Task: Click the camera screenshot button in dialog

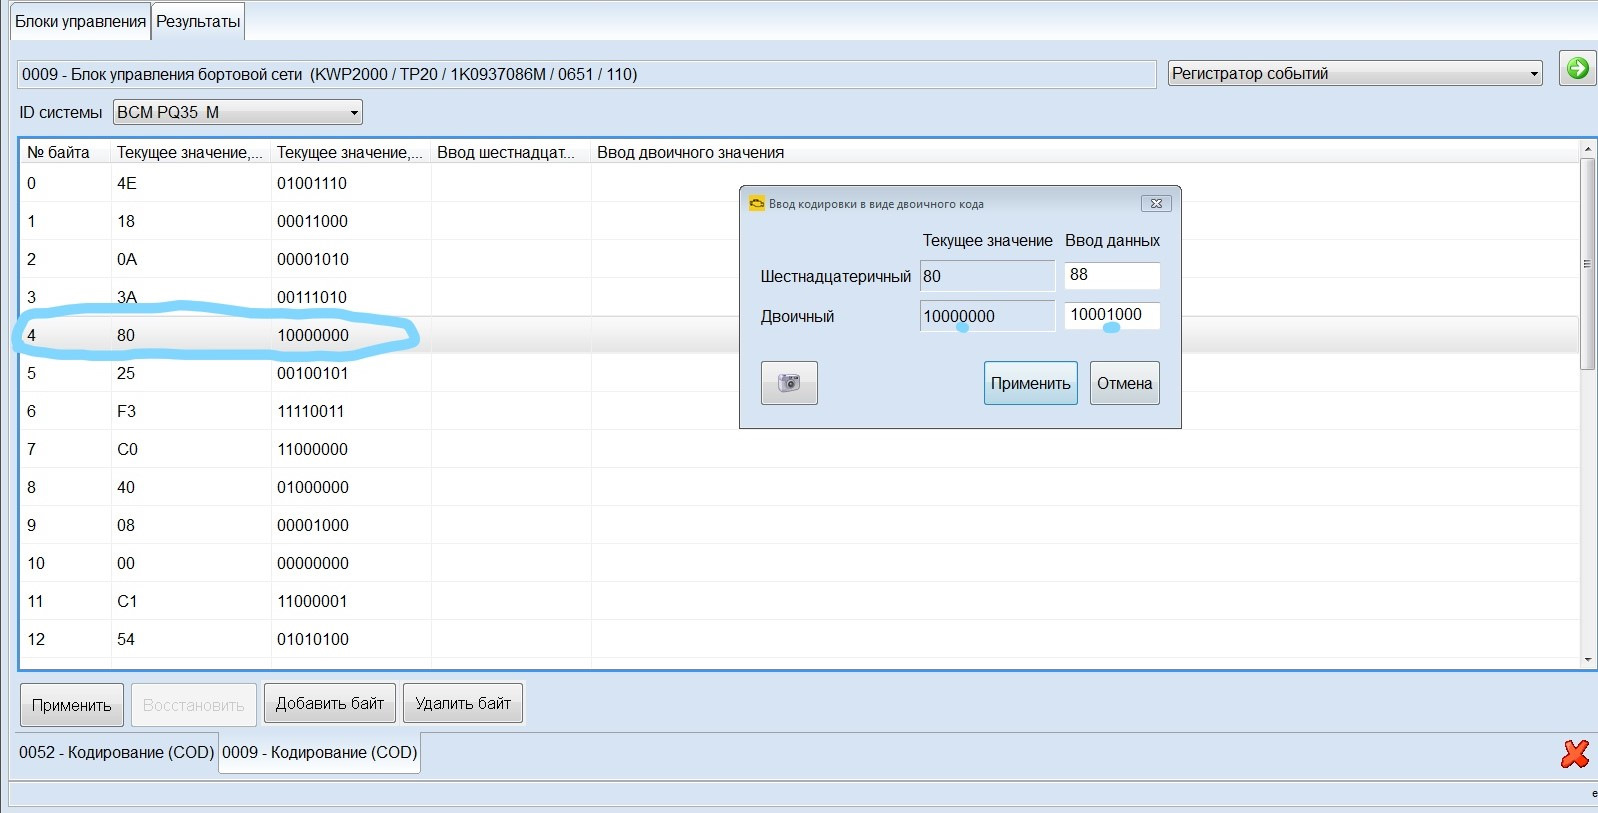Action: [x=789, y=383]
